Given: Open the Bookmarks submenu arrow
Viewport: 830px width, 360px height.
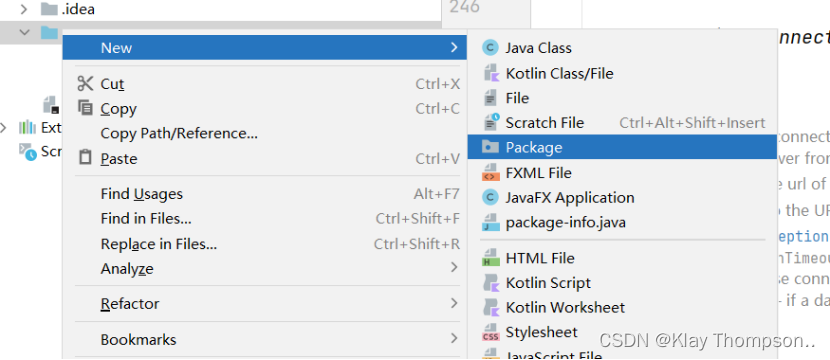Looking at the screenshot, I should 454,339.
